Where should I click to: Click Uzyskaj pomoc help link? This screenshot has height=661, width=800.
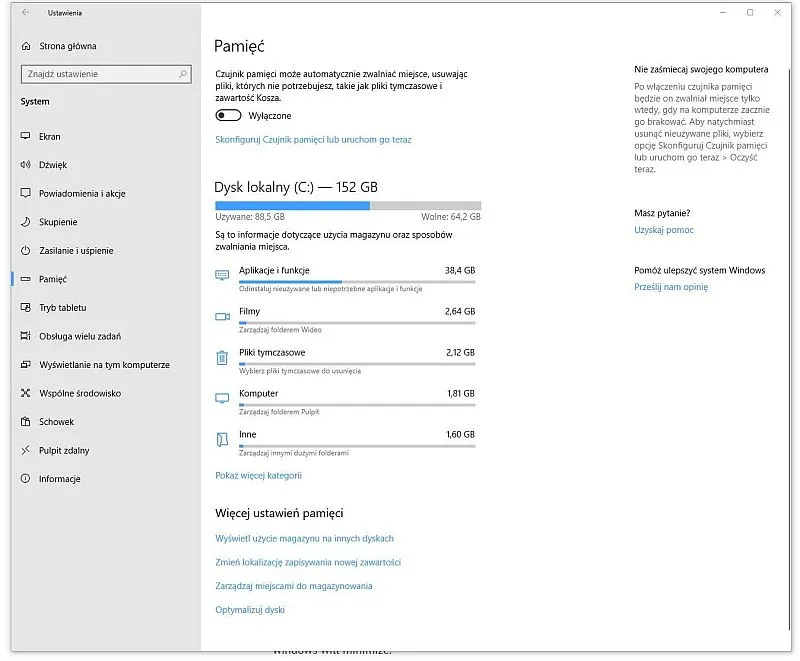664,230
